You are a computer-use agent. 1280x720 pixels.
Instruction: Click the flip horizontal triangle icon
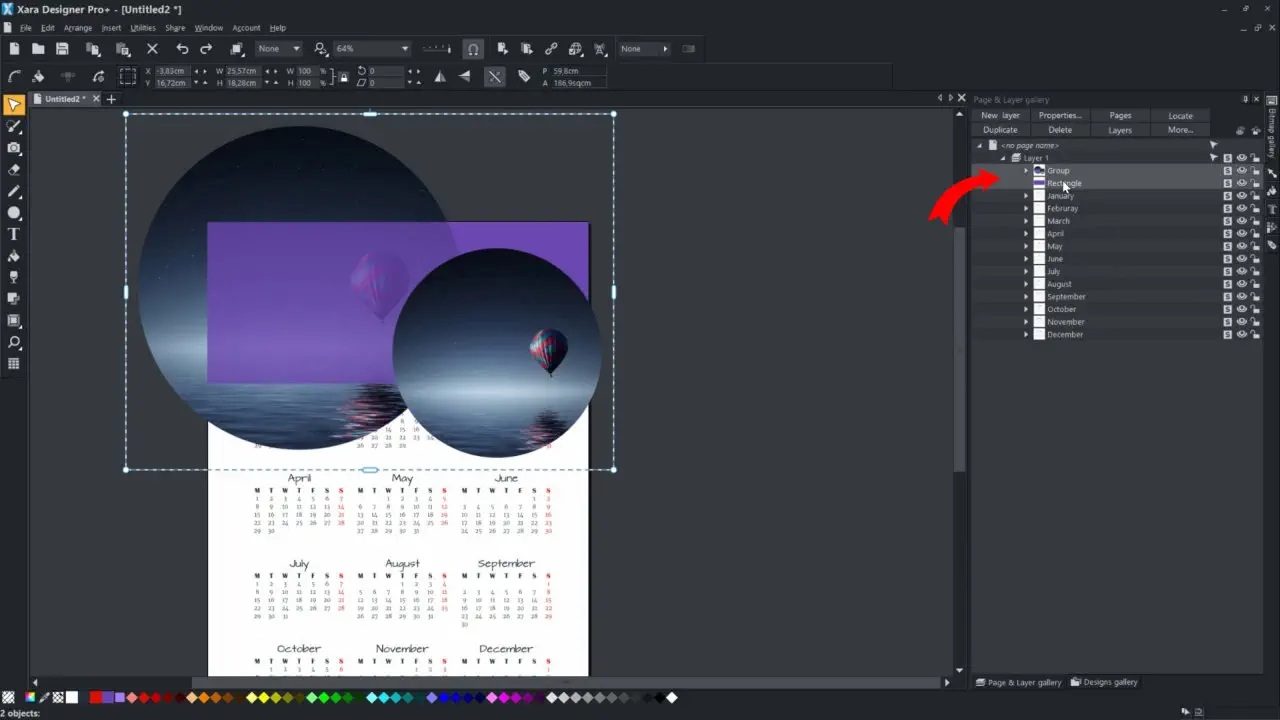pyautogui.click(x=440, y=76)
